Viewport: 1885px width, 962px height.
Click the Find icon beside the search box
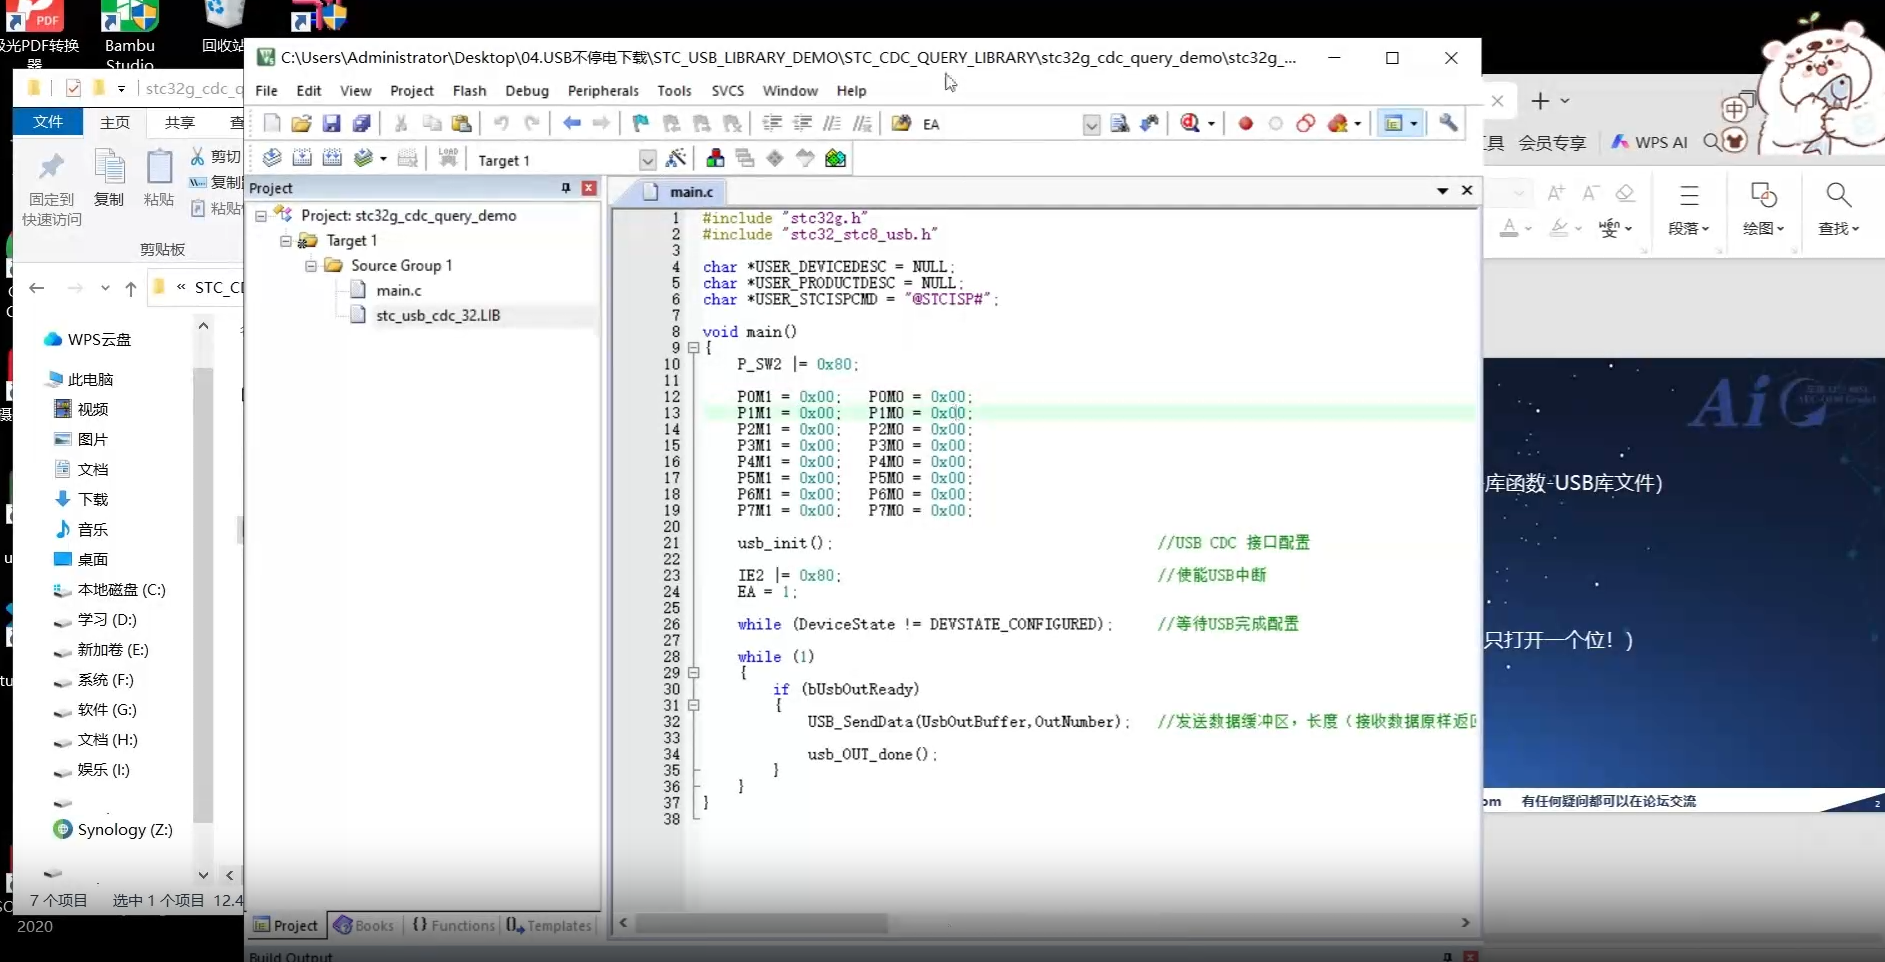point(1120,123)
